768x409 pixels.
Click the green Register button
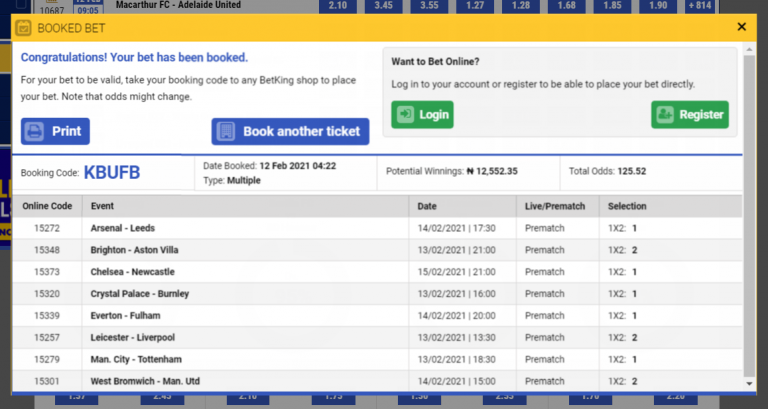[x=690, y=115]
